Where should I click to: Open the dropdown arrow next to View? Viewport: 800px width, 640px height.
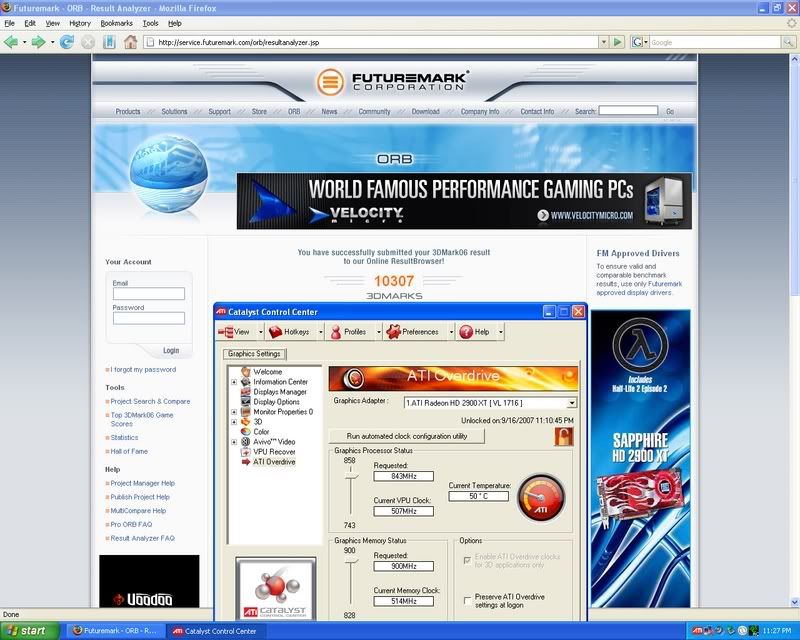coord(260,332)
